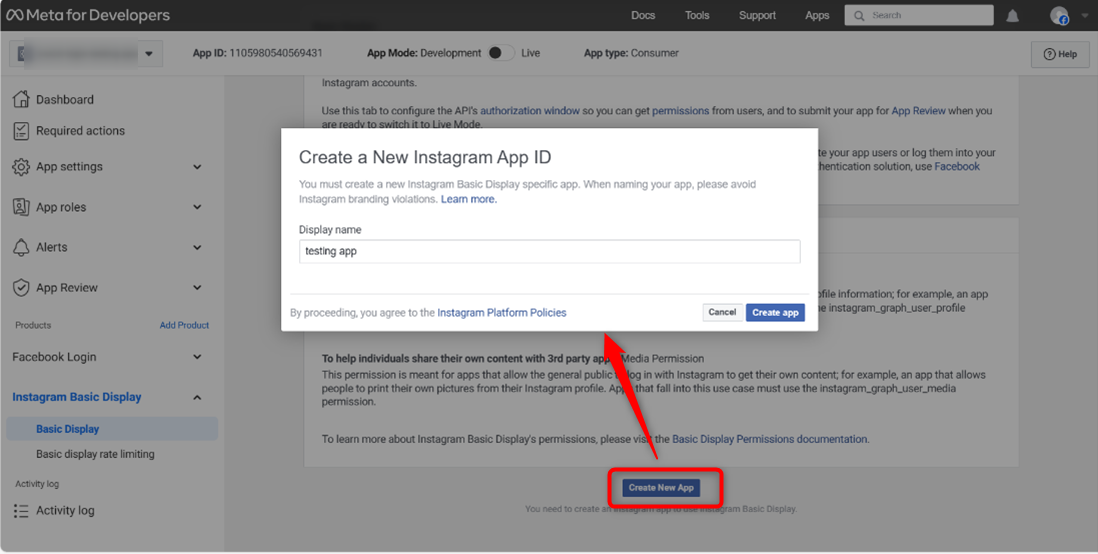Click the App settings gear icon
This screenshot has height=554, width=1098.
tap(20, 167)
